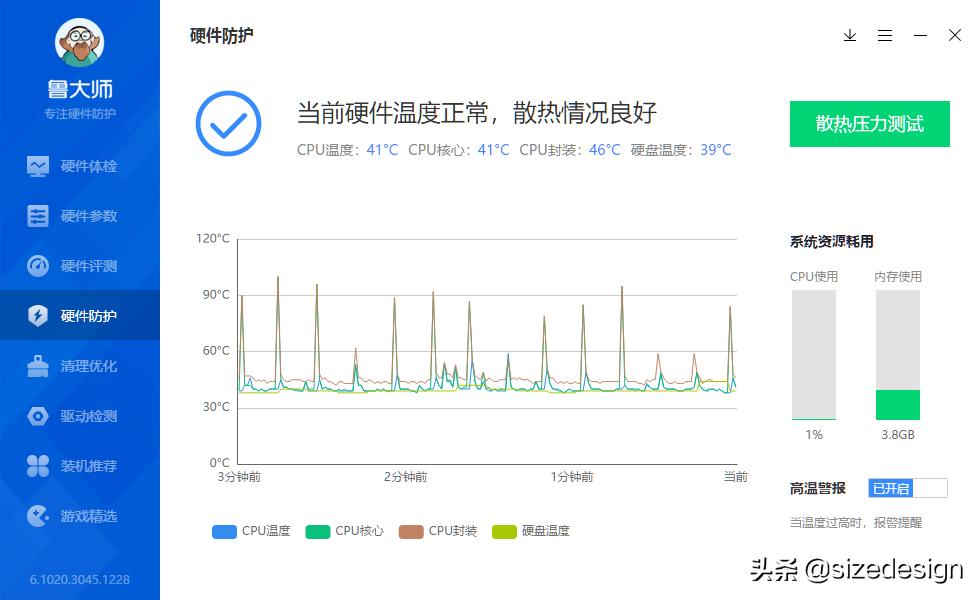The height and width of the screenshot is (600, 980).
Task: Open the hamburger menu at top right
Action: (884, 35)
